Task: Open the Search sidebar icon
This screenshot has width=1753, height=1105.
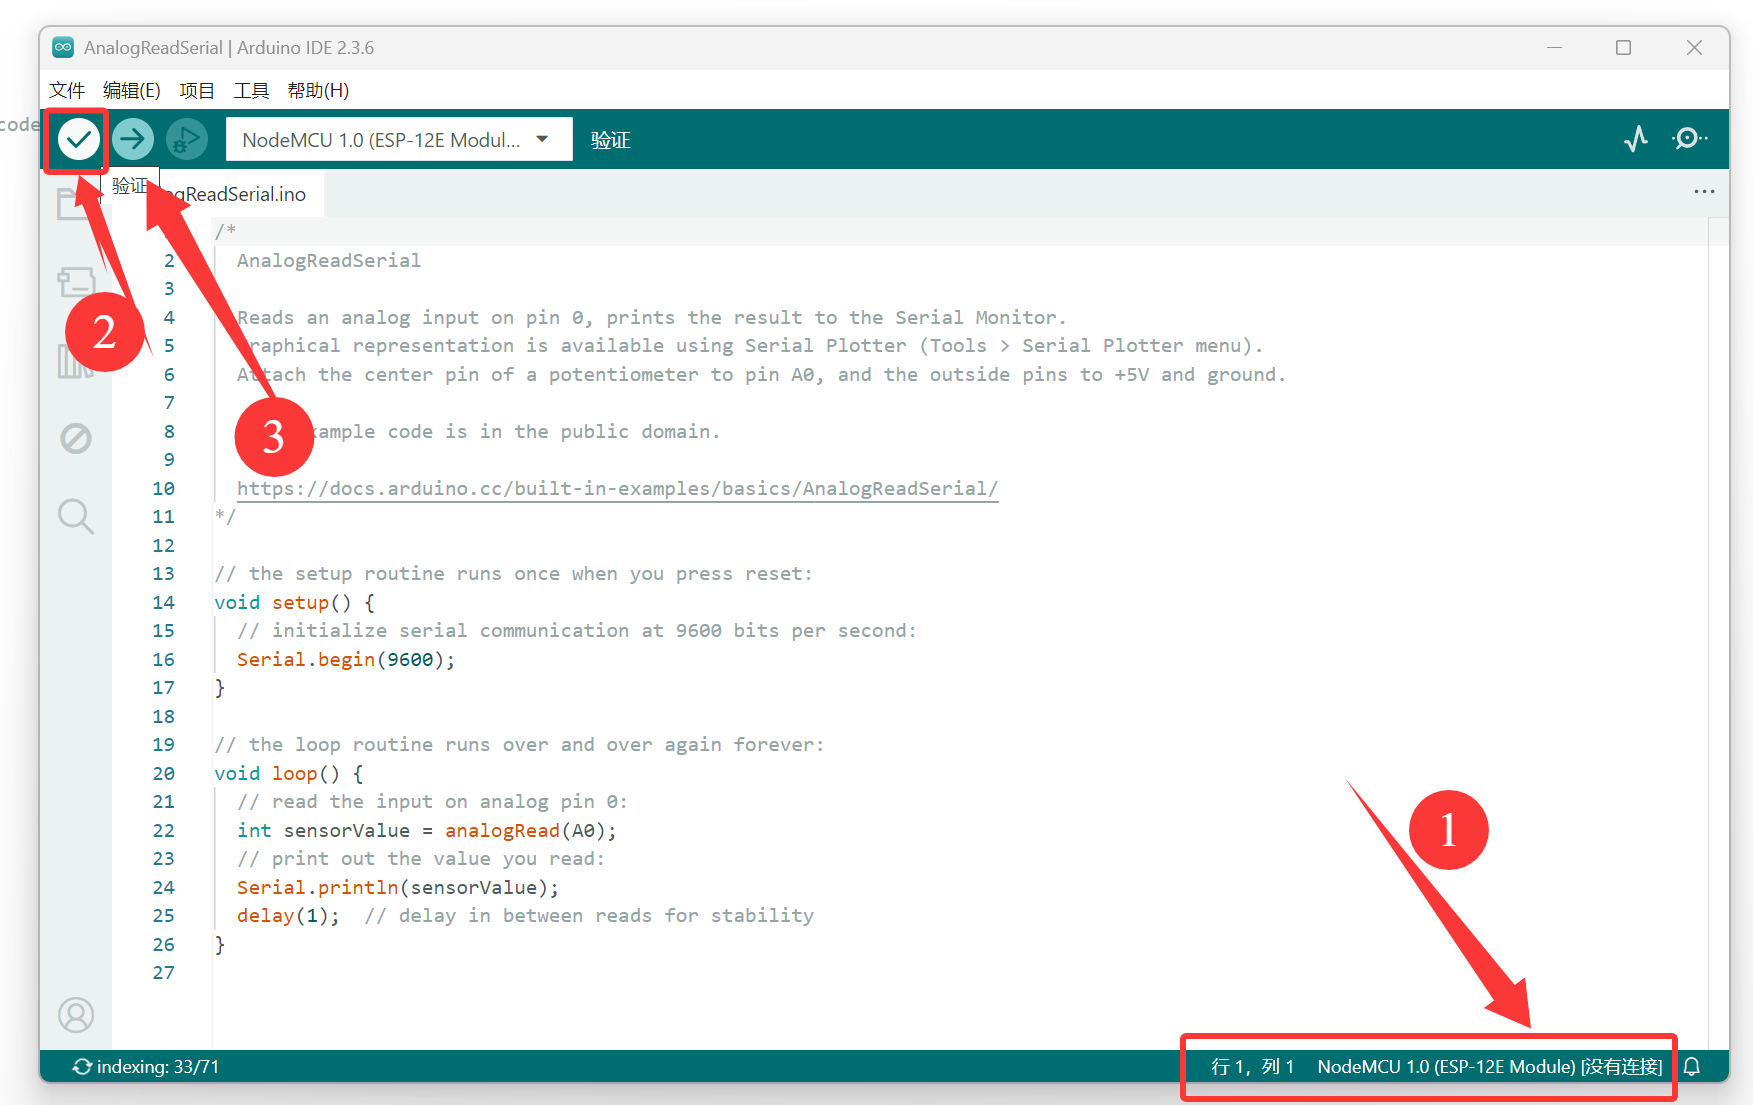Action: pos(76,516)
